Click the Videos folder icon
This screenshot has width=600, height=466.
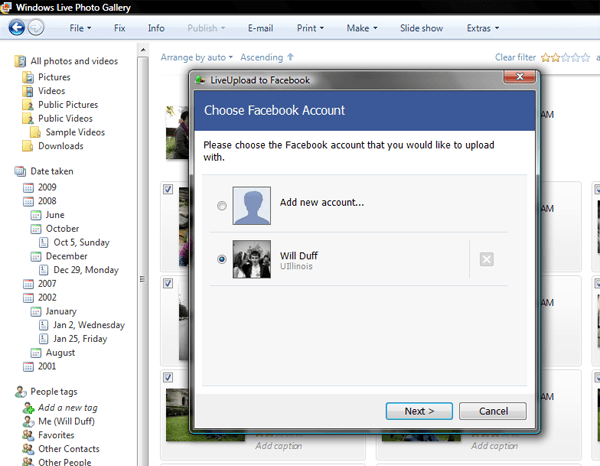pyautogui.click(x=28, y=91)
